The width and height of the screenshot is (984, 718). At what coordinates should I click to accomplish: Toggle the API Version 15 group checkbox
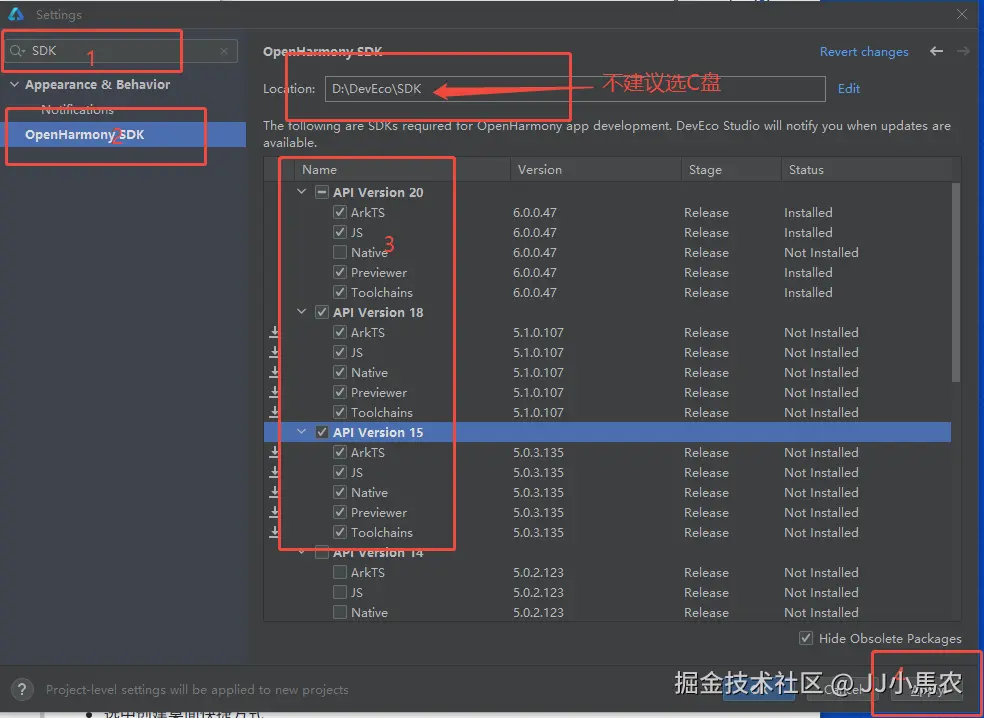pyautogui.click(x=322, y=432)
